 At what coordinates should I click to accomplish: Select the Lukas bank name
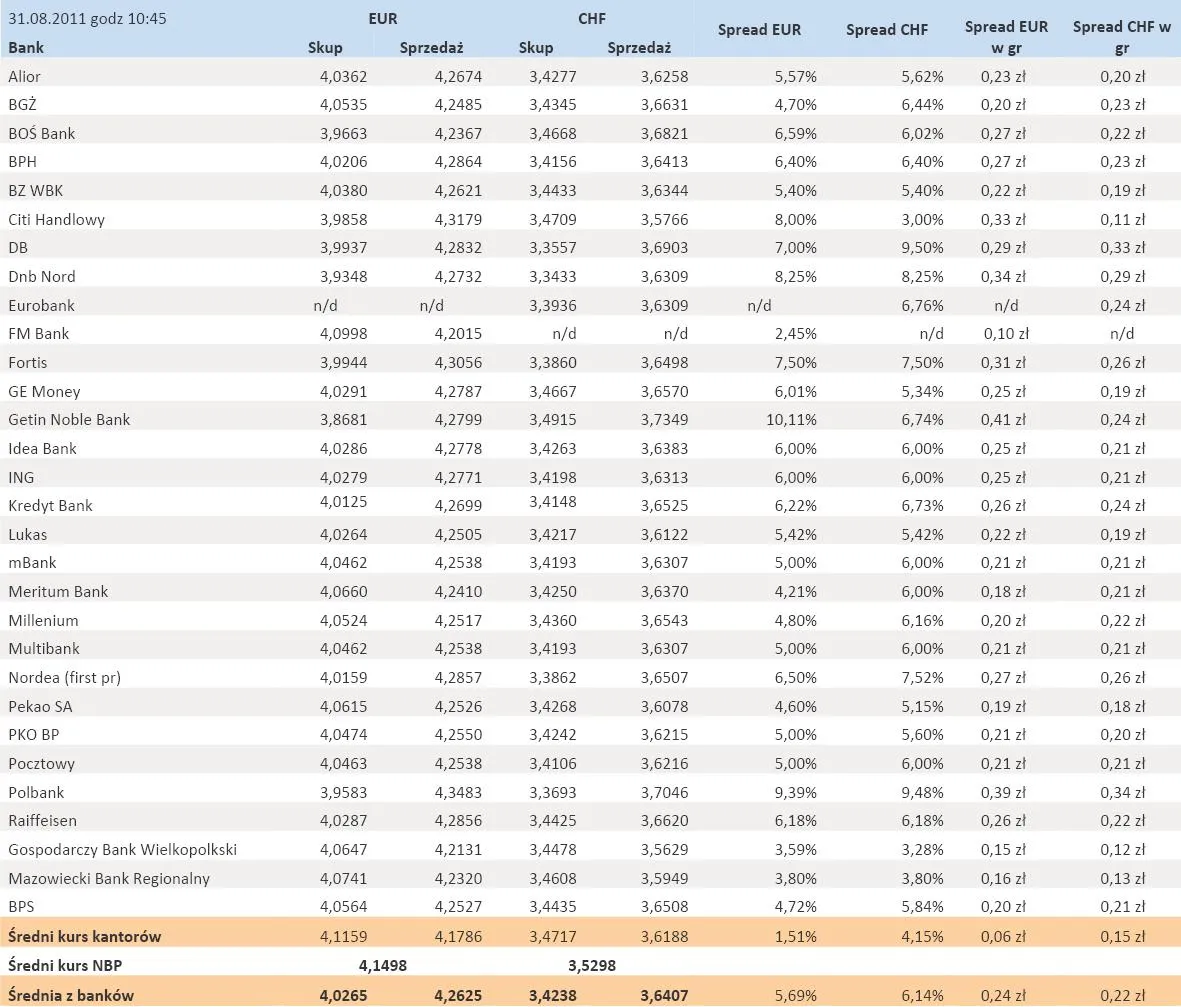[28, 534]
